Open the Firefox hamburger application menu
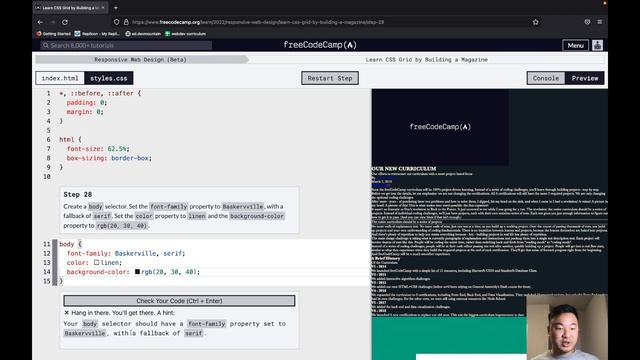Viewport: 640px width, 360px height. 600,22
